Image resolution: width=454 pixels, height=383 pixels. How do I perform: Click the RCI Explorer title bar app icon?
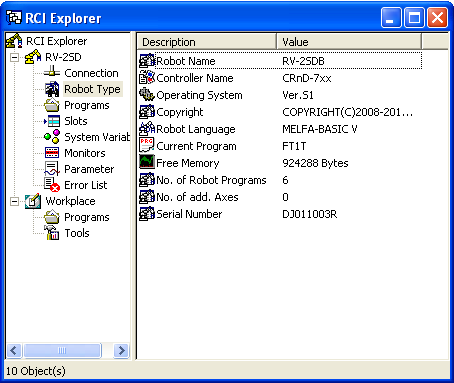pyautogui.click(x=14, y=17)
